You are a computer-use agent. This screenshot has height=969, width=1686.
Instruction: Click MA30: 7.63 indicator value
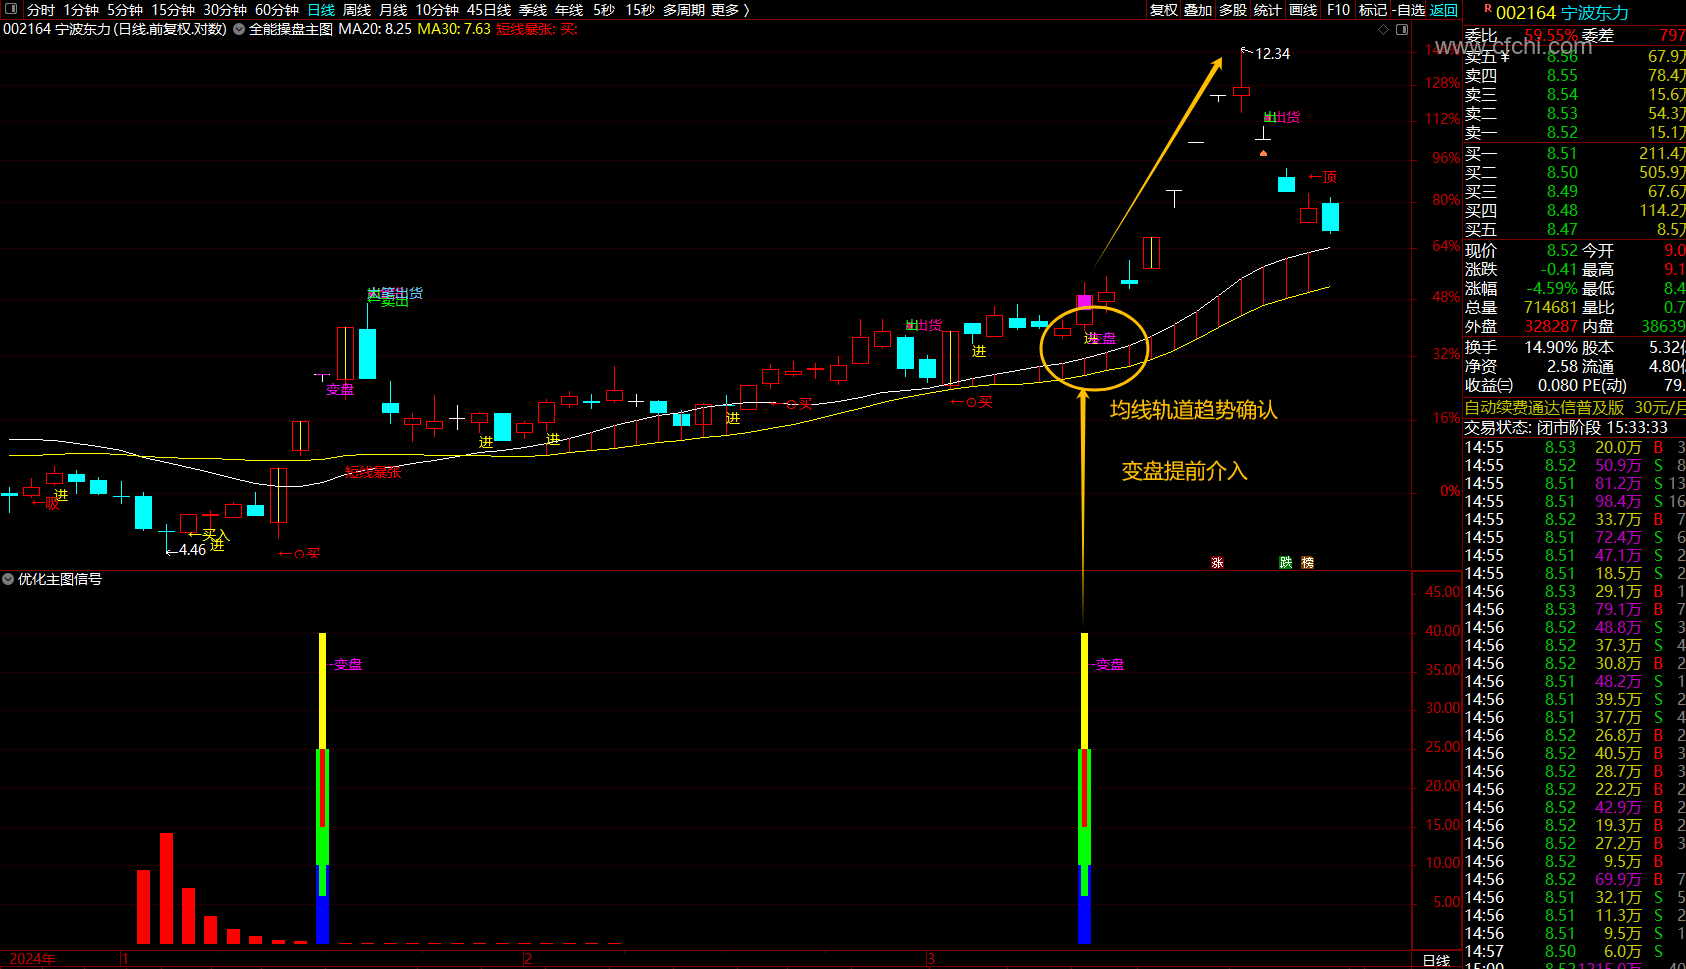coord(454,29)
